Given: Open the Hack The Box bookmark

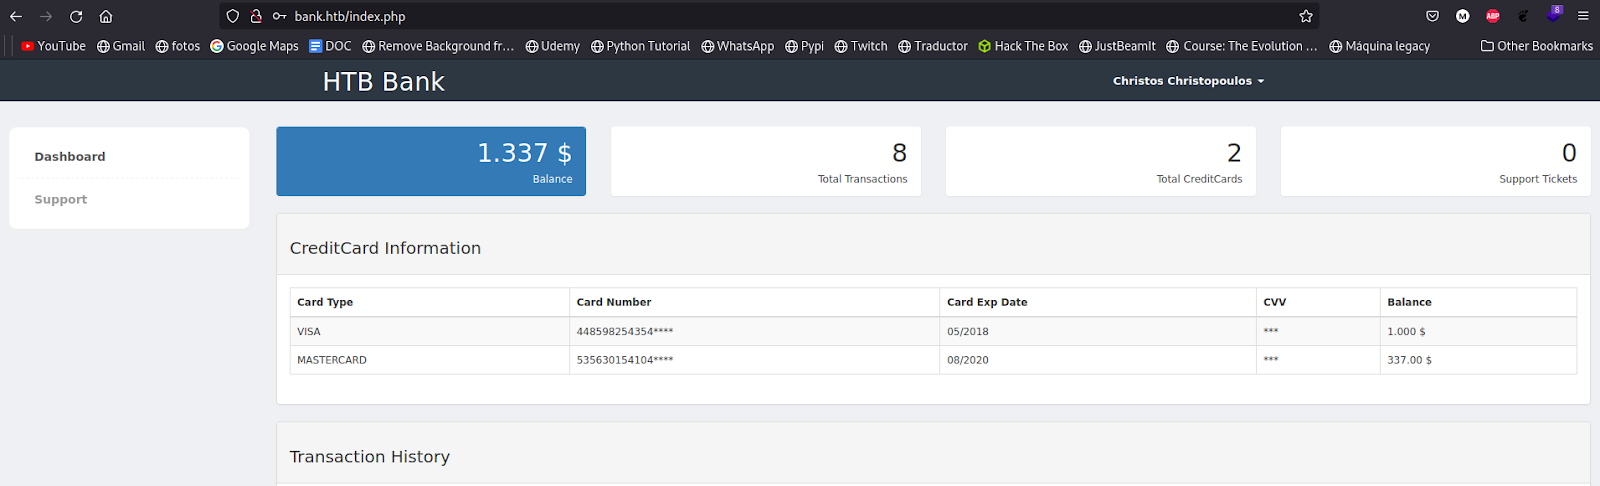Looking at the screenshot, I should click(1023, 46).
